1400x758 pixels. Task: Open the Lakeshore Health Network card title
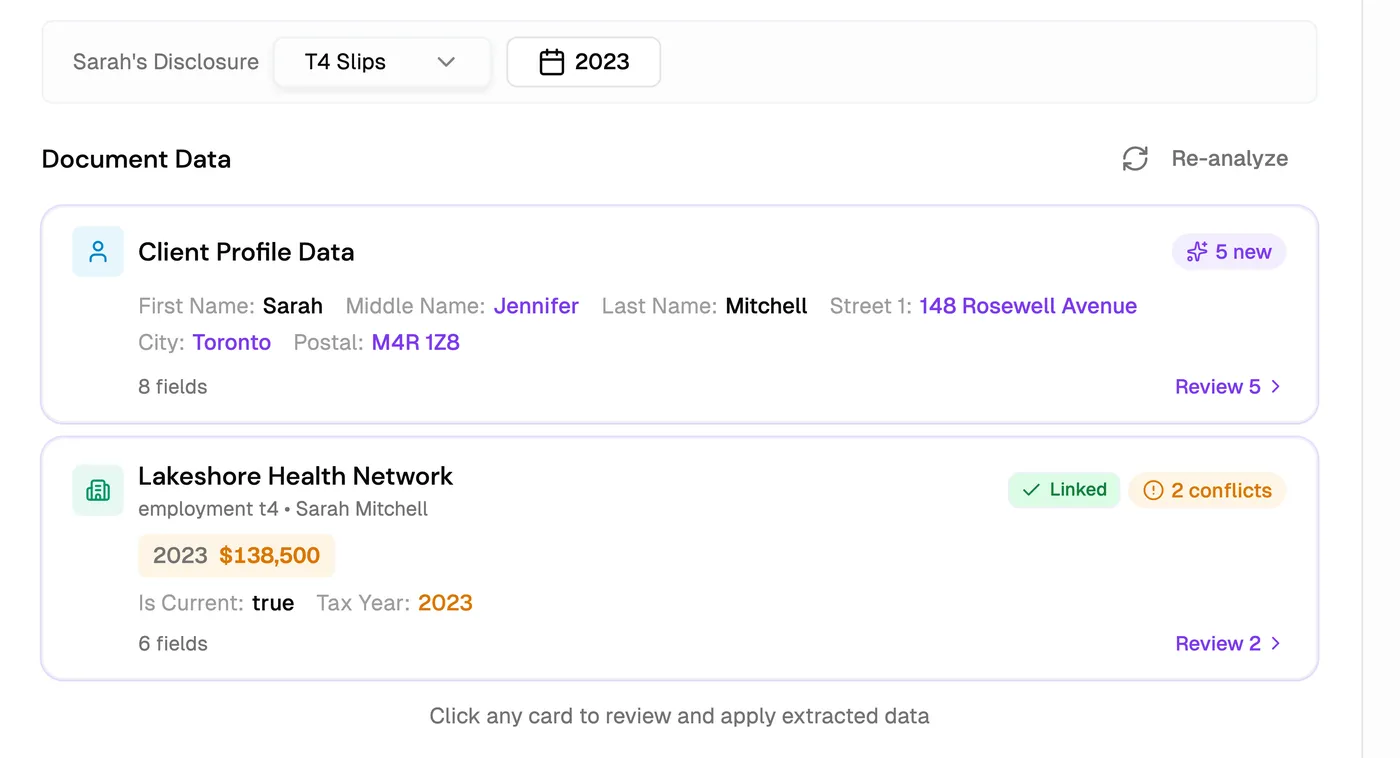click(x=295, y=476)
